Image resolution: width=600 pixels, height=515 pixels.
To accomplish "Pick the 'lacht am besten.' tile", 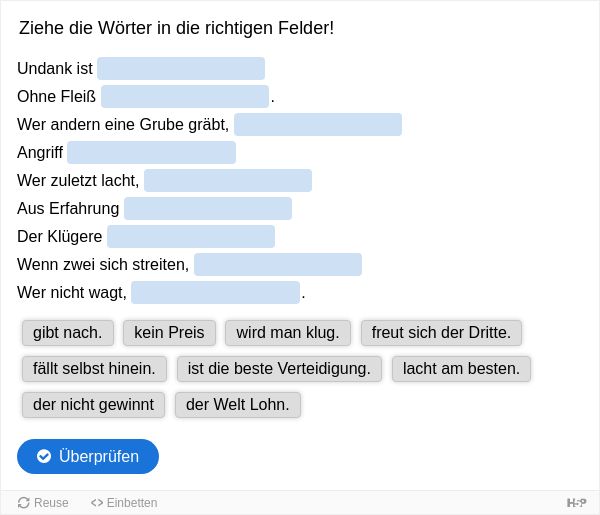I will (461, 368).
